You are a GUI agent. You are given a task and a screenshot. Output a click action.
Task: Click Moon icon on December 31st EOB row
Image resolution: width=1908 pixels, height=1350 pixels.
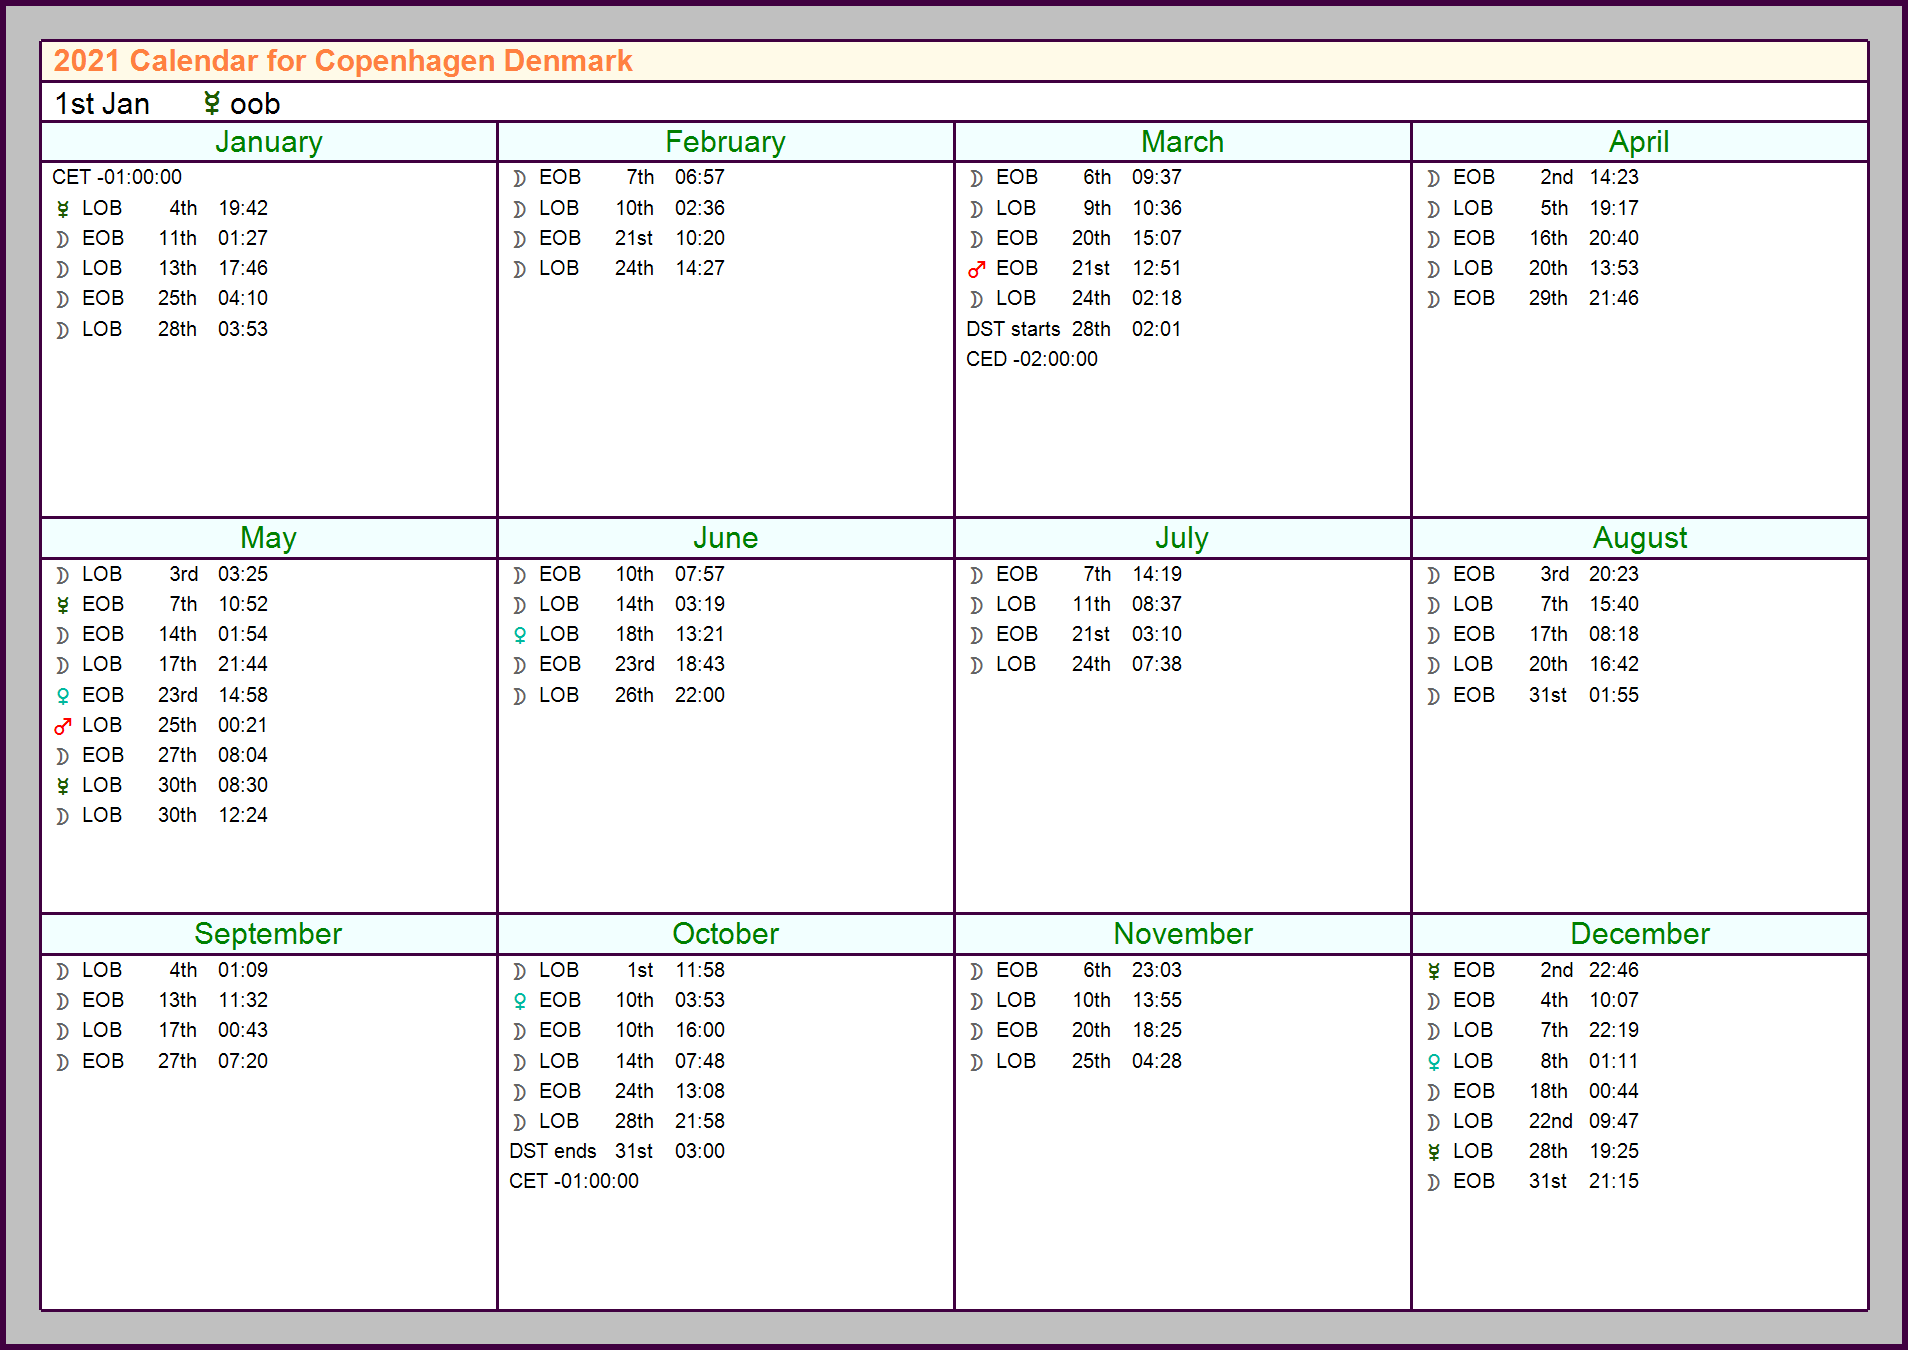click(x=1434, y=1182)
